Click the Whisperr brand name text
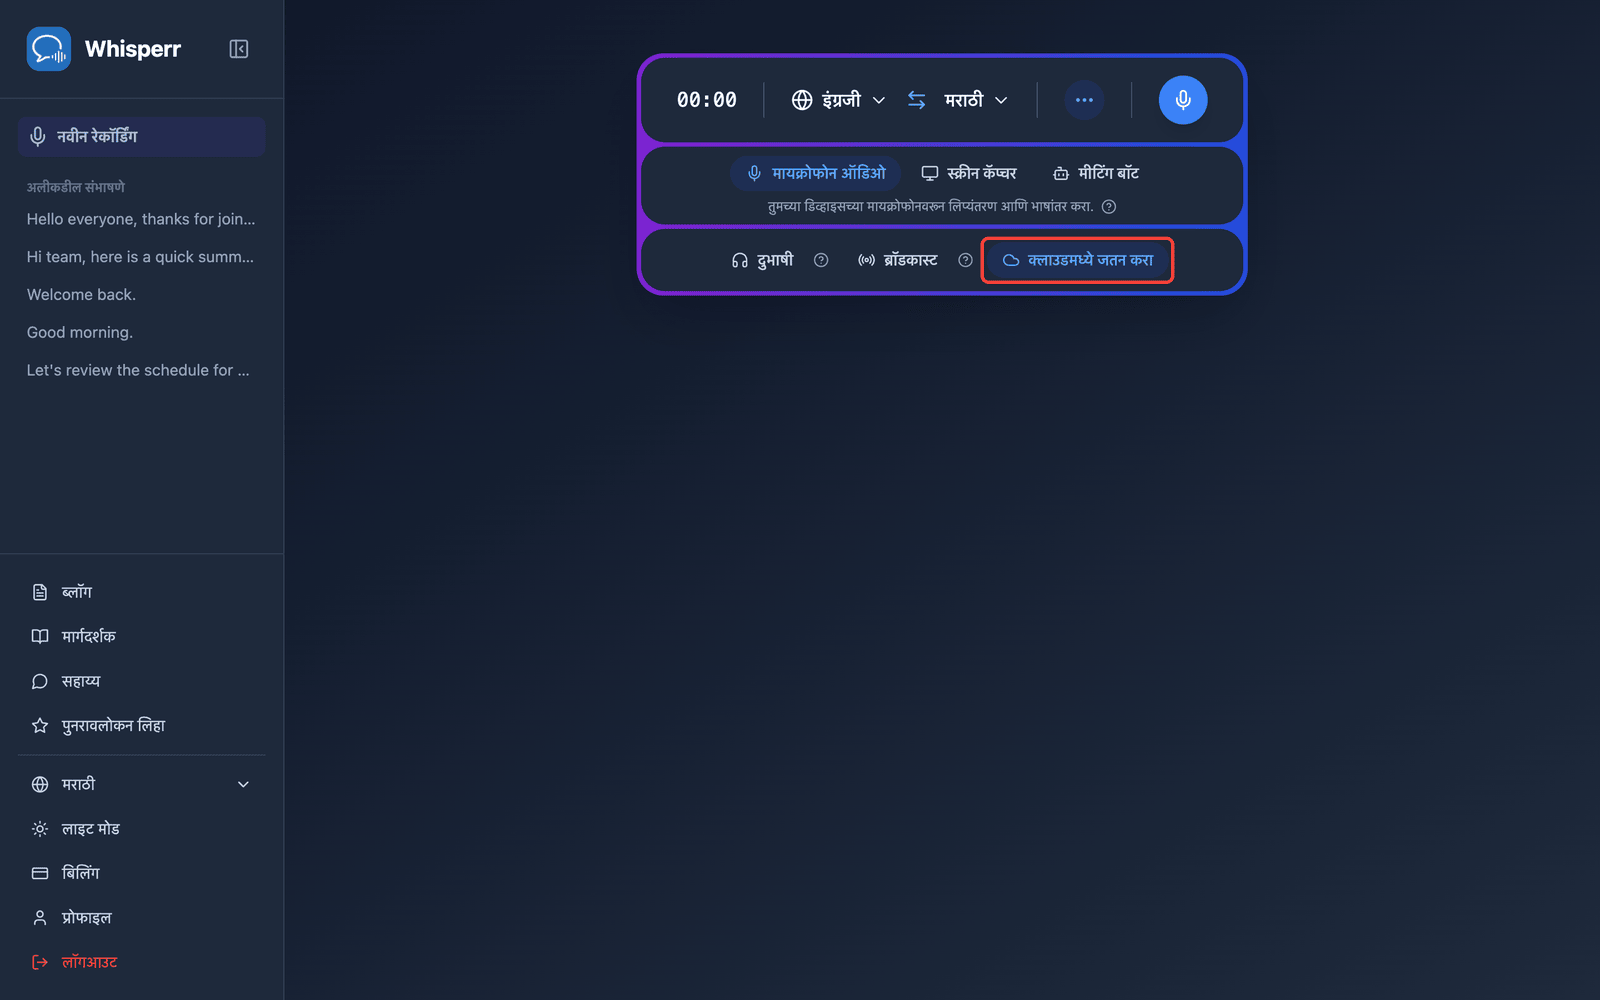 (133, 49)
